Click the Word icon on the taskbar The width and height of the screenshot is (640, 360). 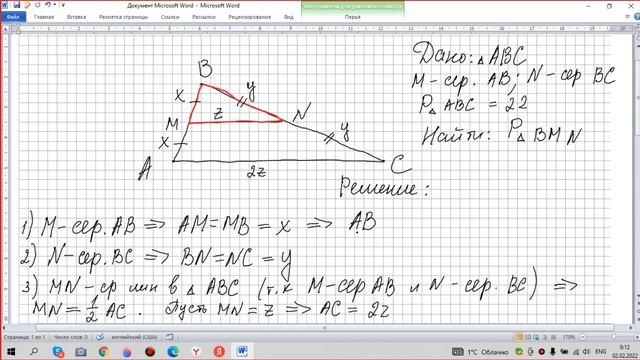point(242,351)
